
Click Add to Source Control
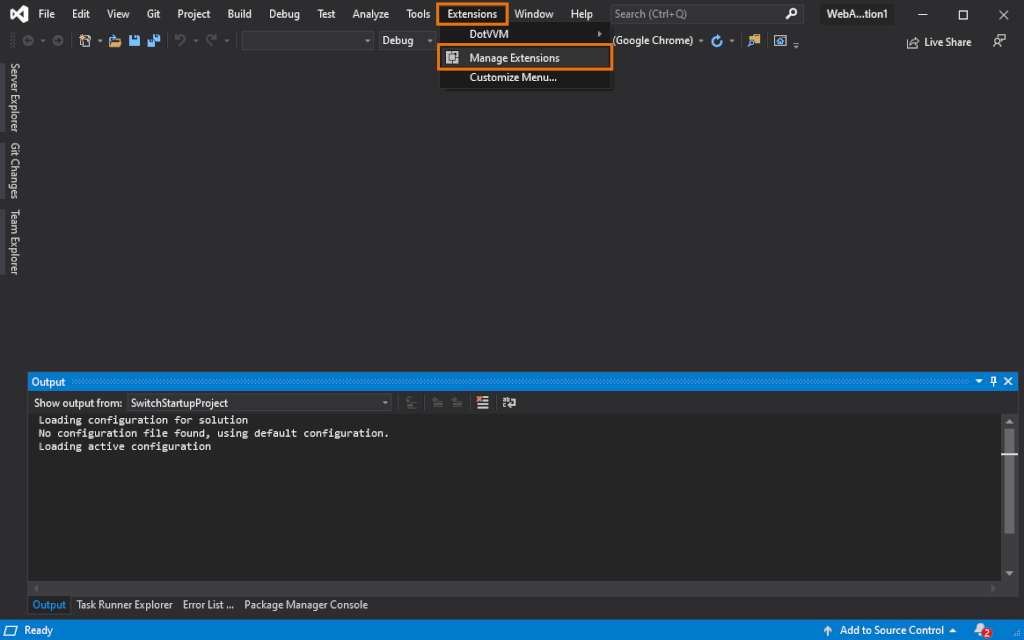(890, 630)
